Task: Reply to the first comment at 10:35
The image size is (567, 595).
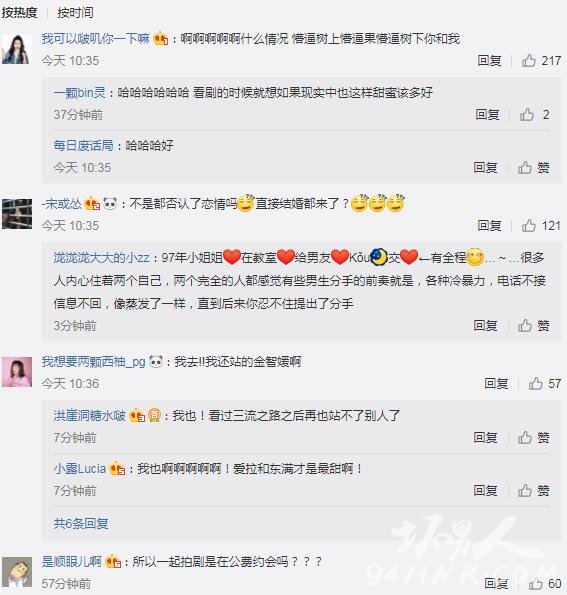Action: (489, 61)
